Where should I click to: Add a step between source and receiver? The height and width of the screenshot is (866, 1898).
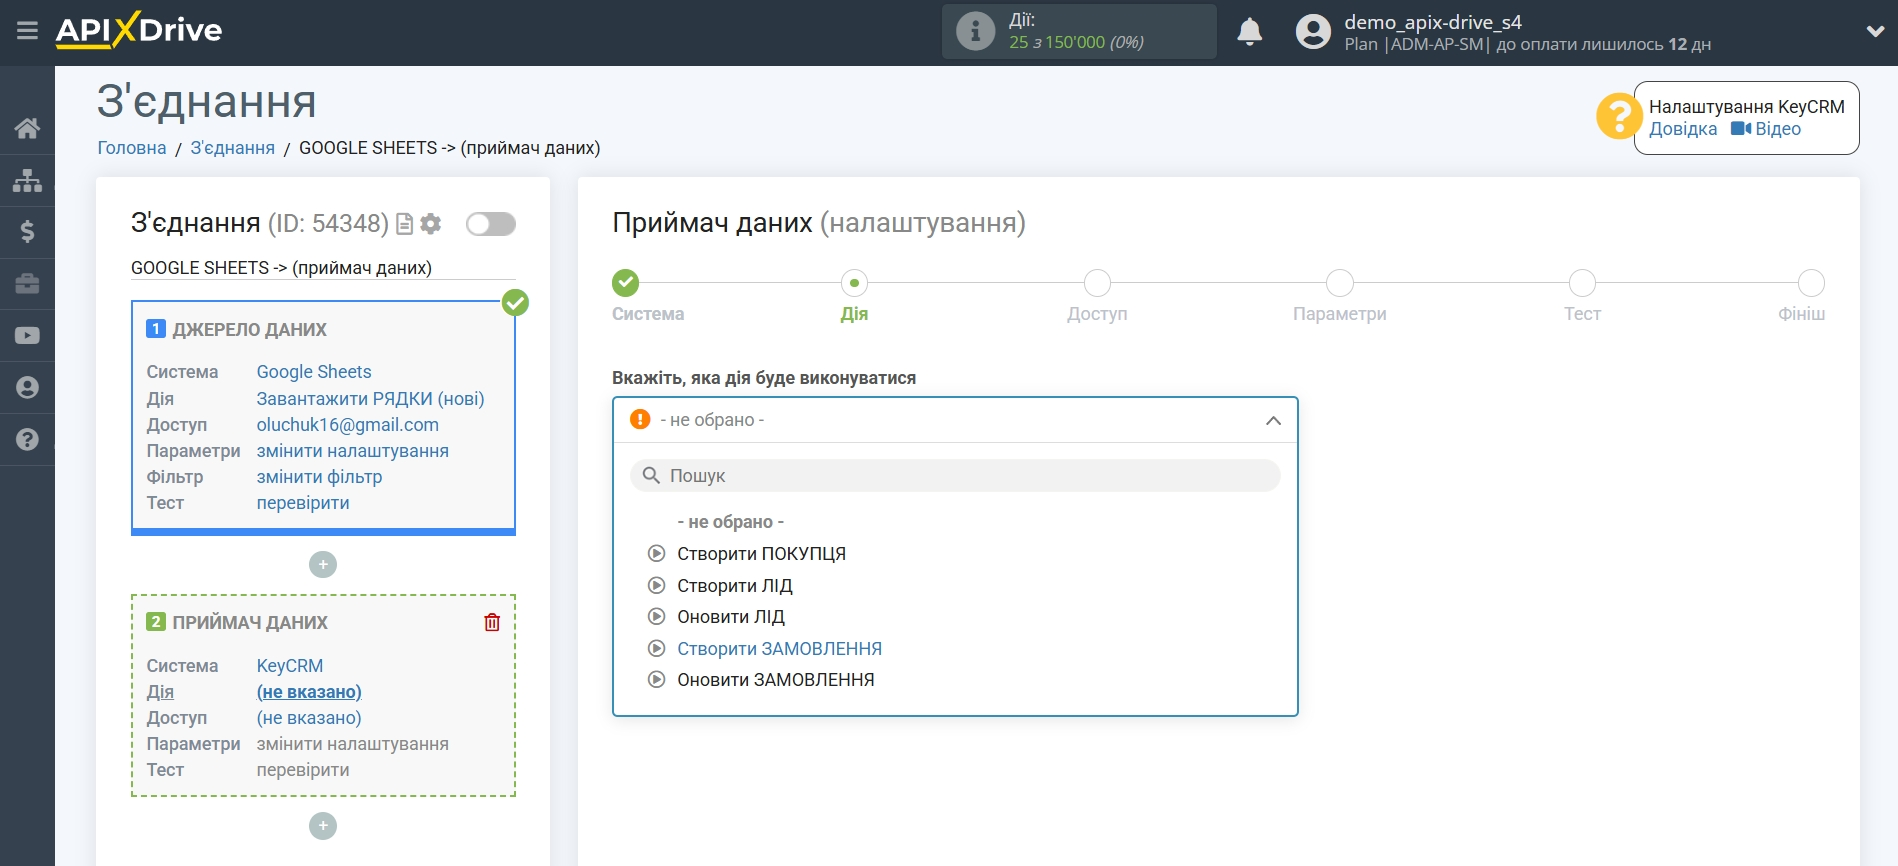click(x=323, y=565)
